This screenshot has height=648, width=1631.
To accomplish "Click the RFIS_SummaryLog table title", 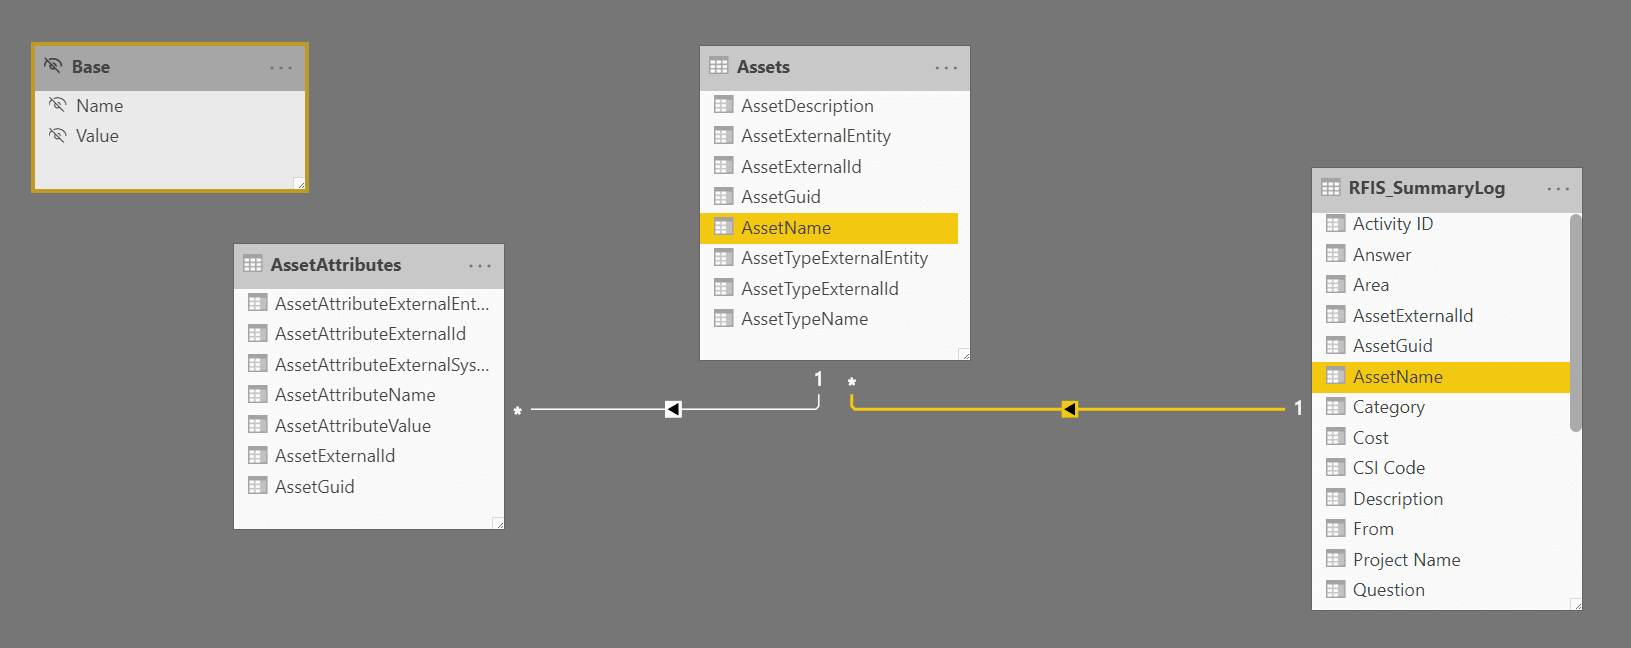I will pyautogui.click(x=1427, y=188).
